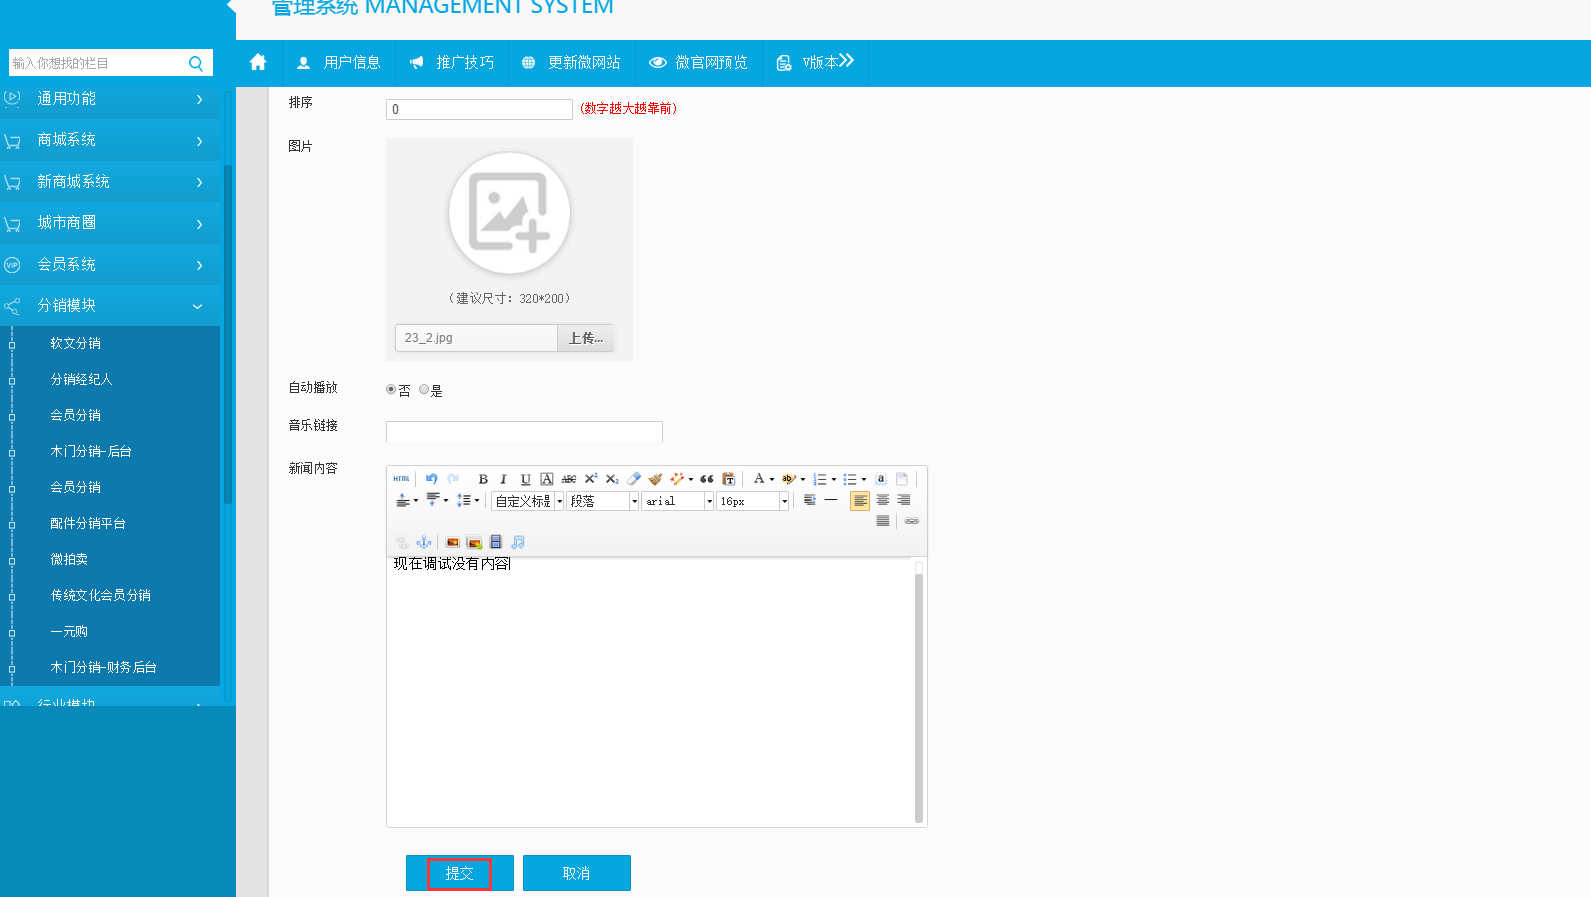This screenshot has height=897, width=1591.
Task: Center align text in the editor
Action: pyautogui.click(x=882, y=500)
